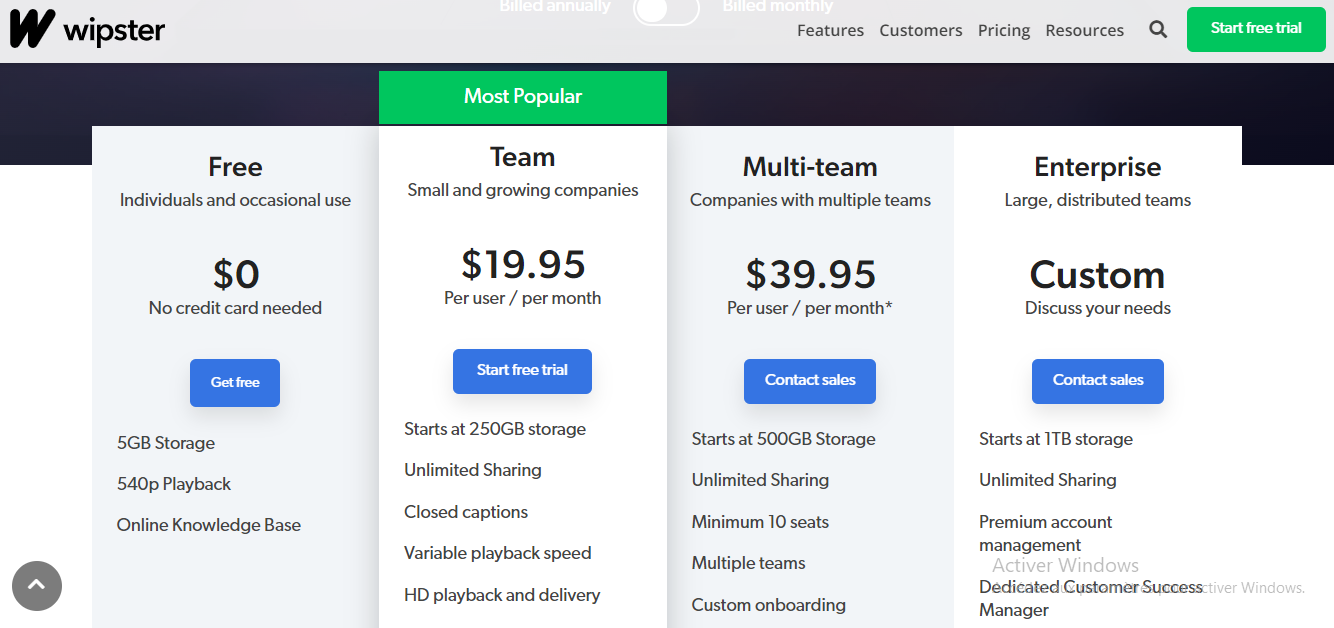This screenshot has height=628, width=1334.
Task: Click 'Premium account management' feature
Action: click(1046, 533)
